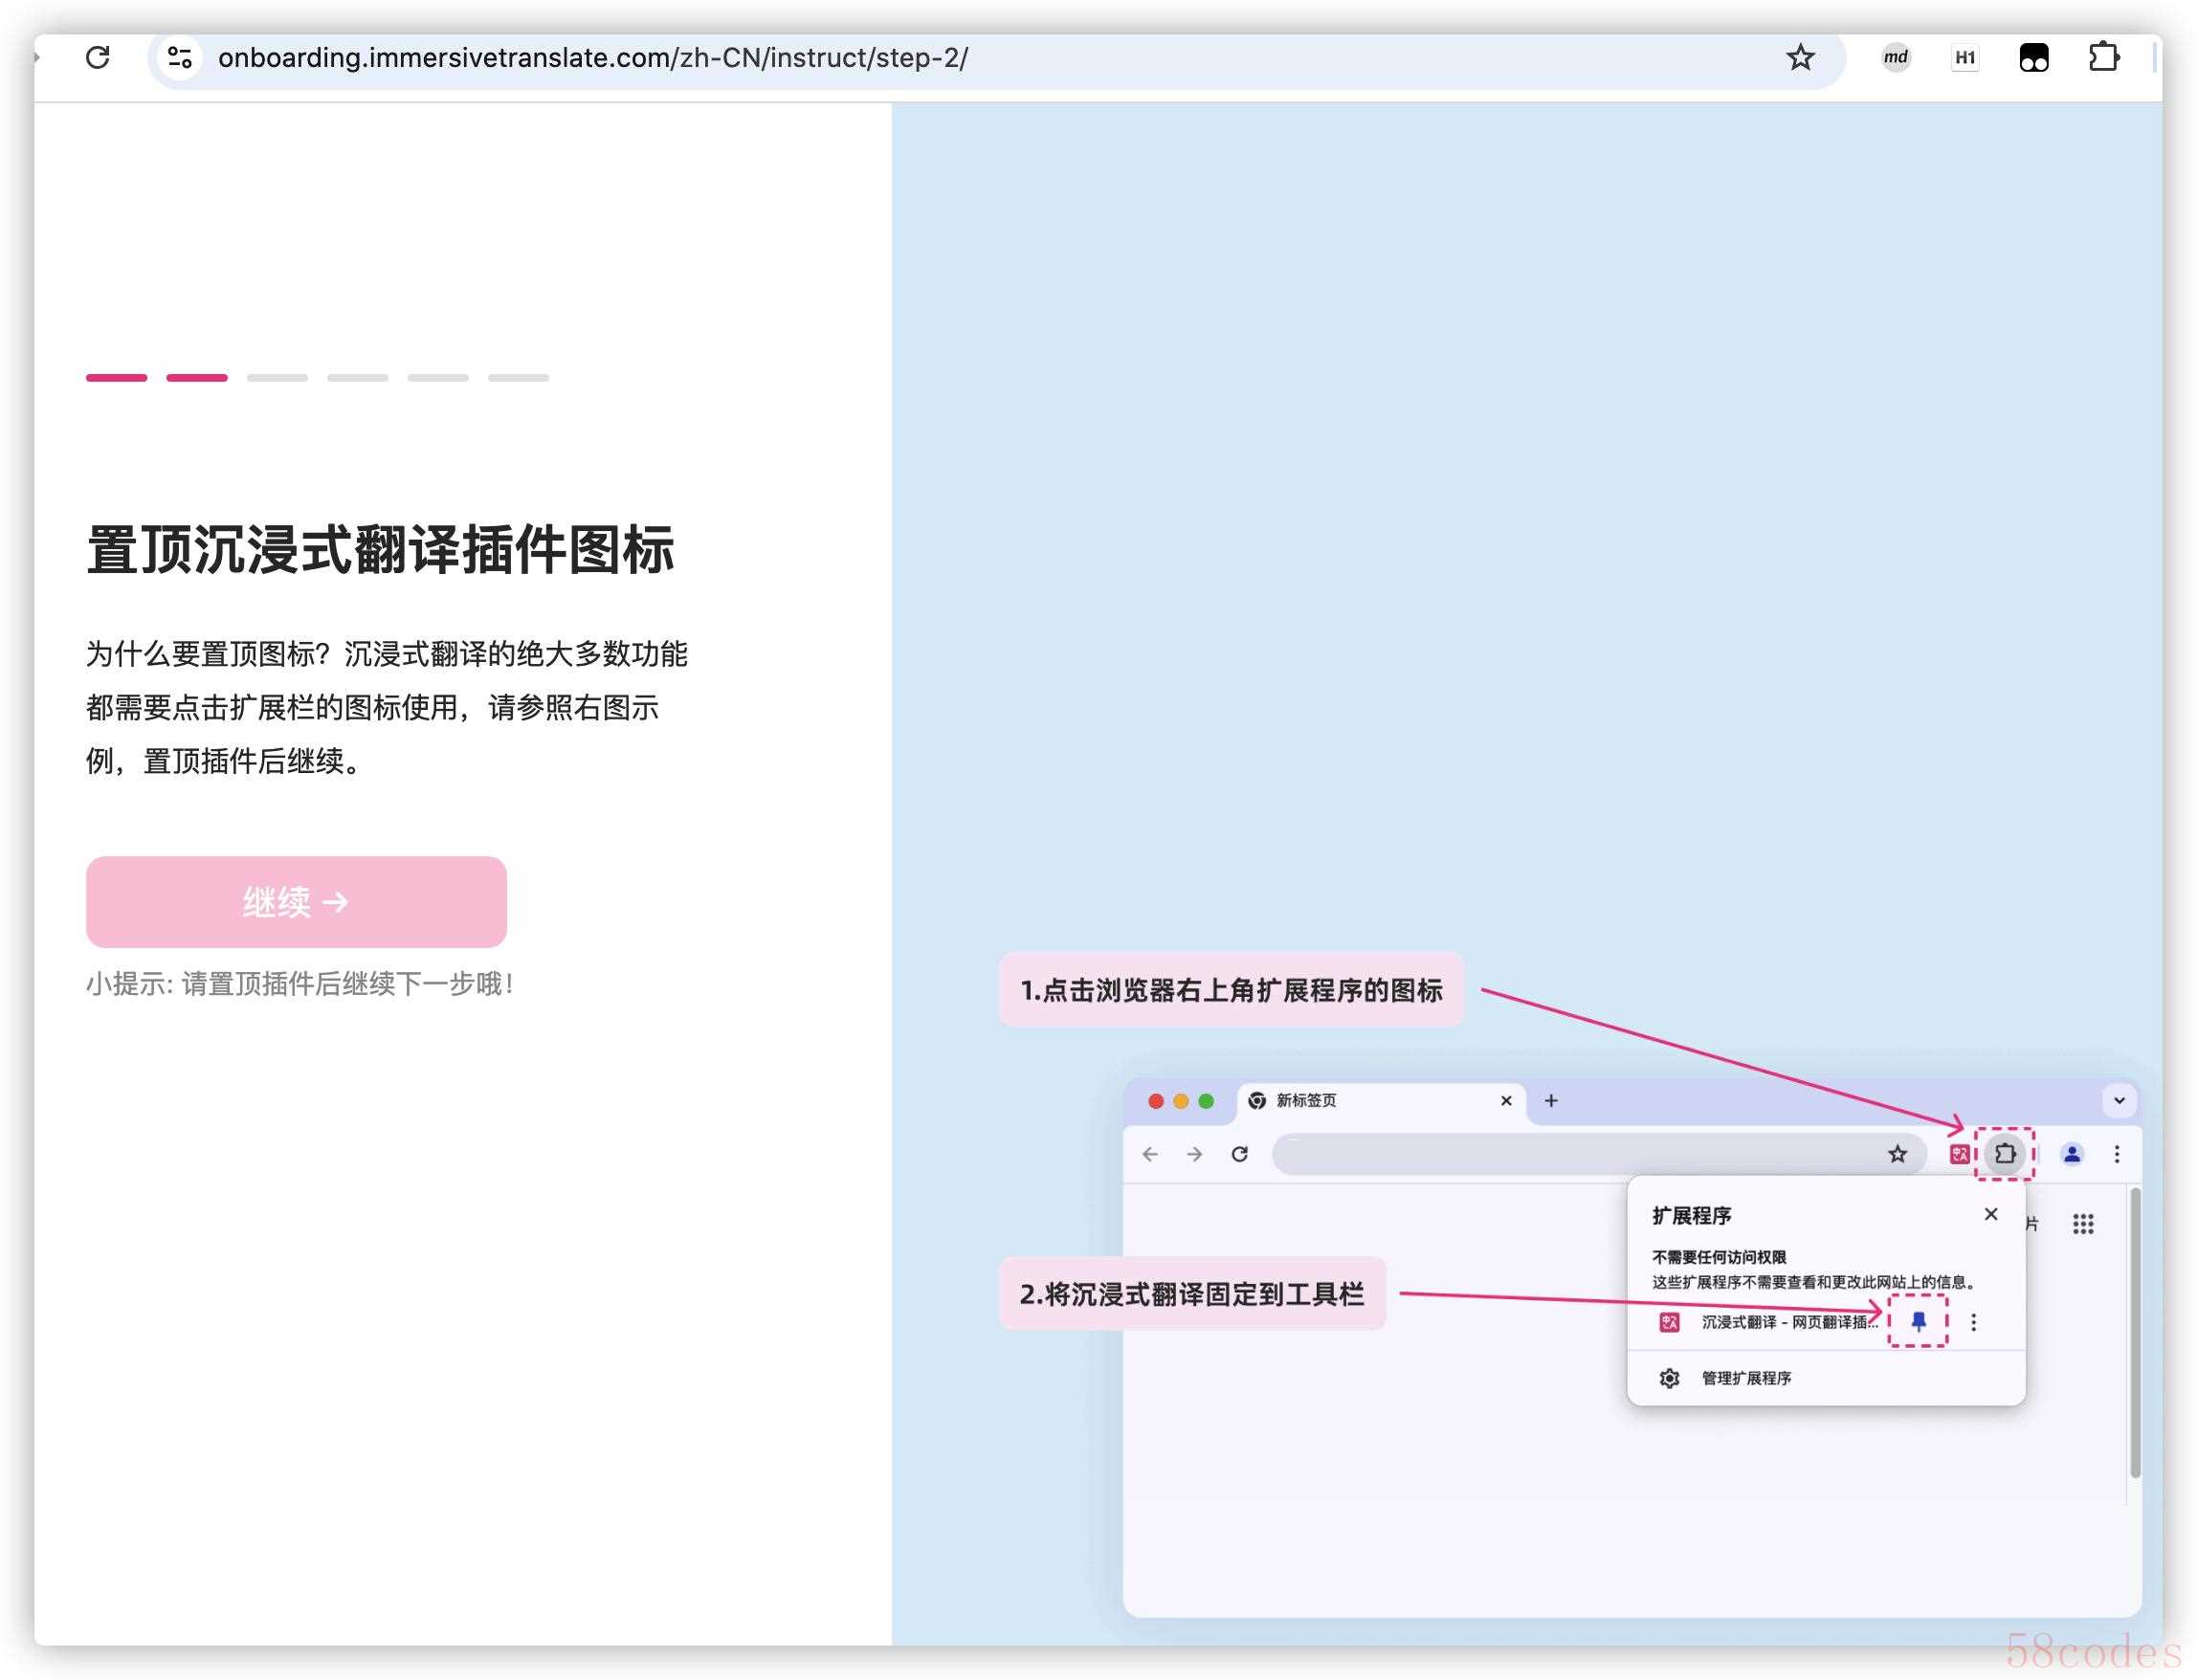Jump to fifth gray progress step

point(438,377)
